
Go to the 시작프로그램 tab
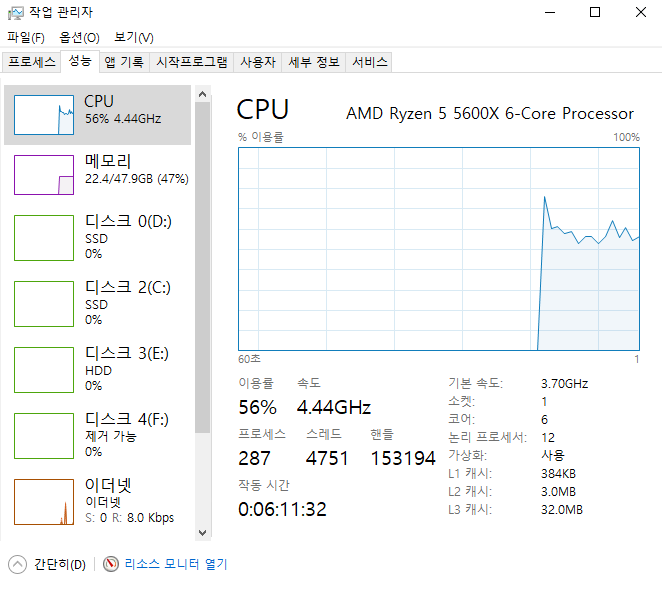(192, 62)
